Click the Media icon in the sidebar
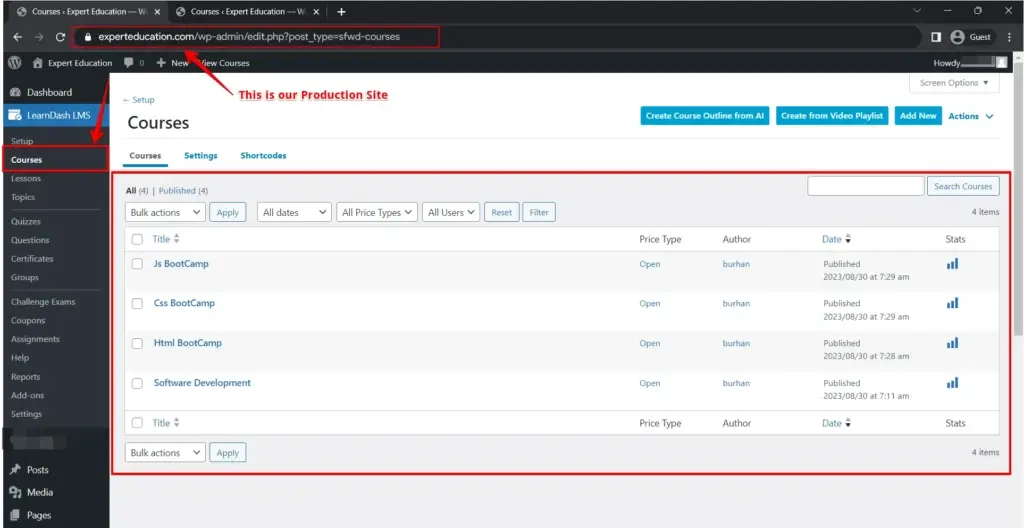Viewport: 1024px width, 528px height. [x=16, y=492]
